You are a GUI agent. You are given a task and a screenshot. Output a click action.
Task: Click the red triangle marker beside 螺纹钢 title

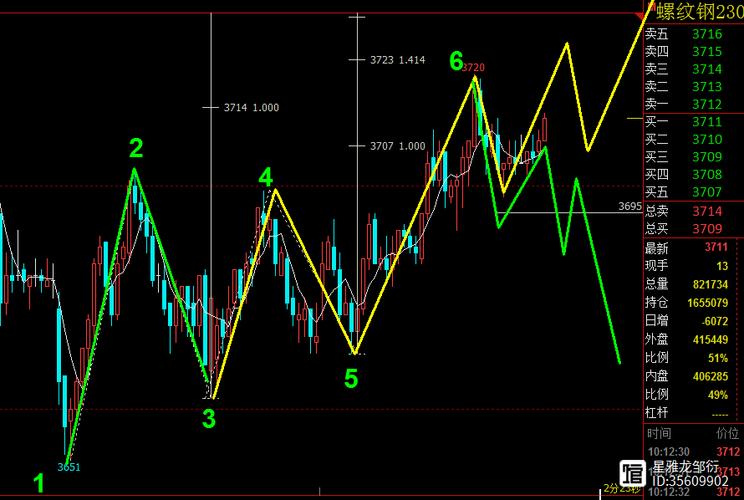click(639, 16)
